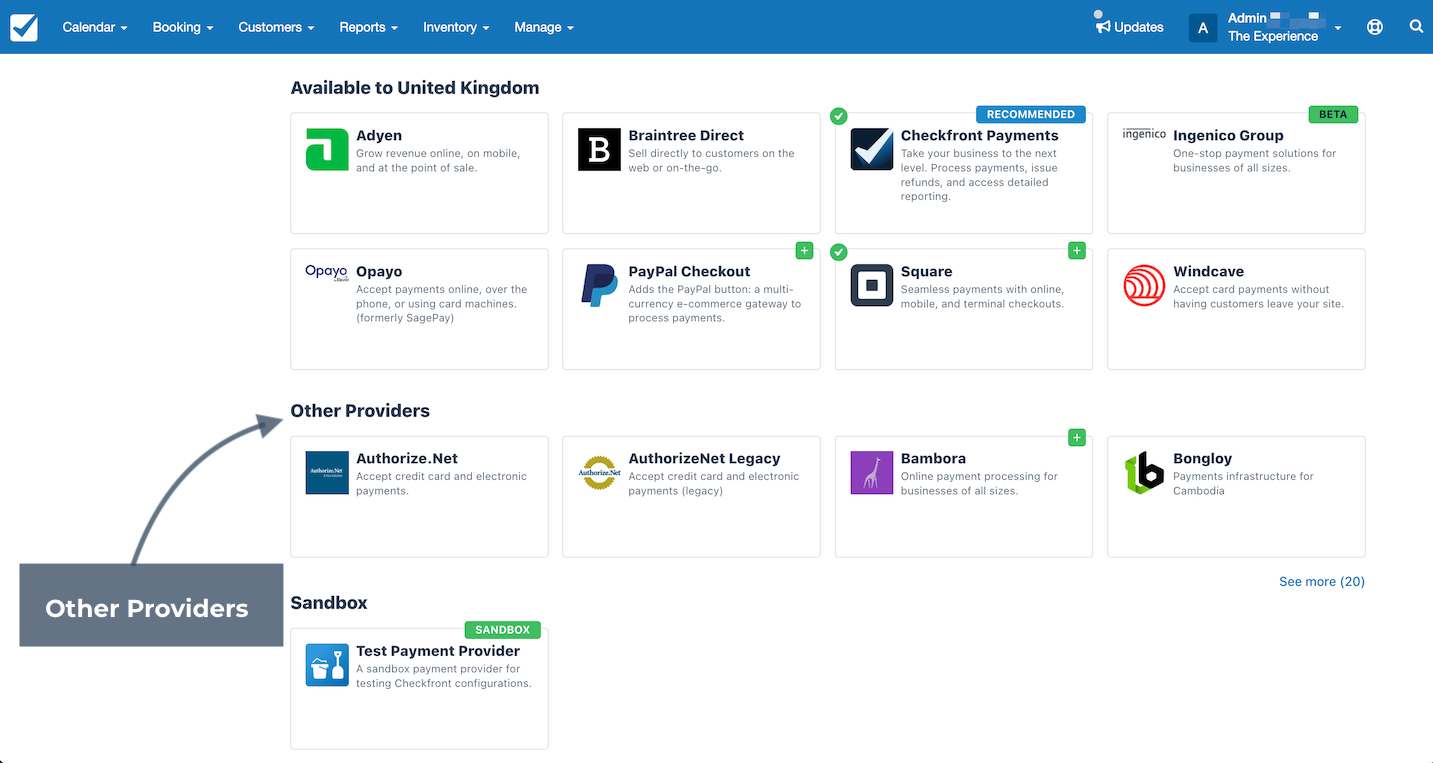Click the Authorize.Net blue logo

pos(327,472)
